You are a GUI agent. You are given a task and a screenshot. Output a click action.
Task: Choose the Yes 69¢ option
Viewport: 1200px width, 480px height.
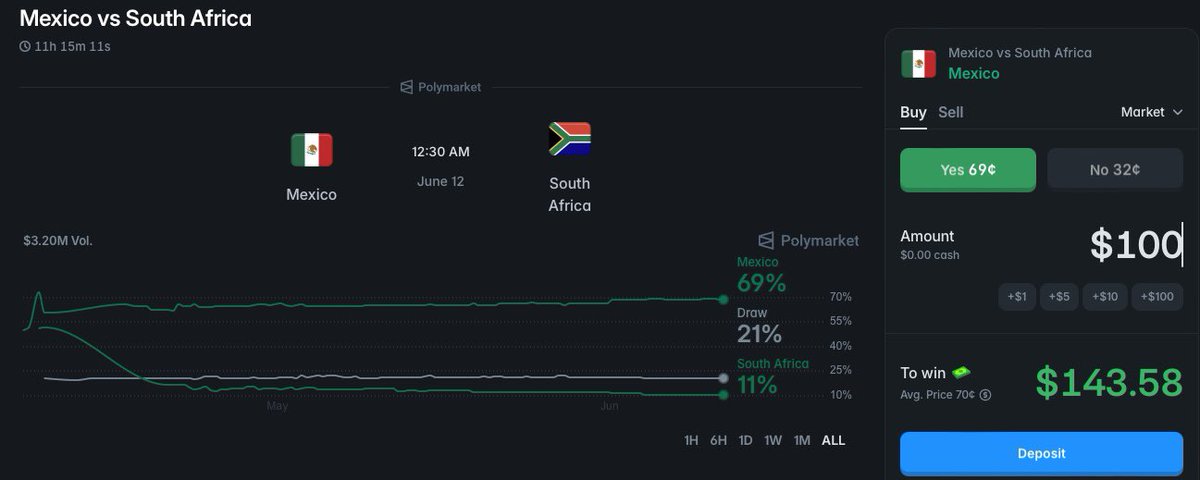[968, 169]
